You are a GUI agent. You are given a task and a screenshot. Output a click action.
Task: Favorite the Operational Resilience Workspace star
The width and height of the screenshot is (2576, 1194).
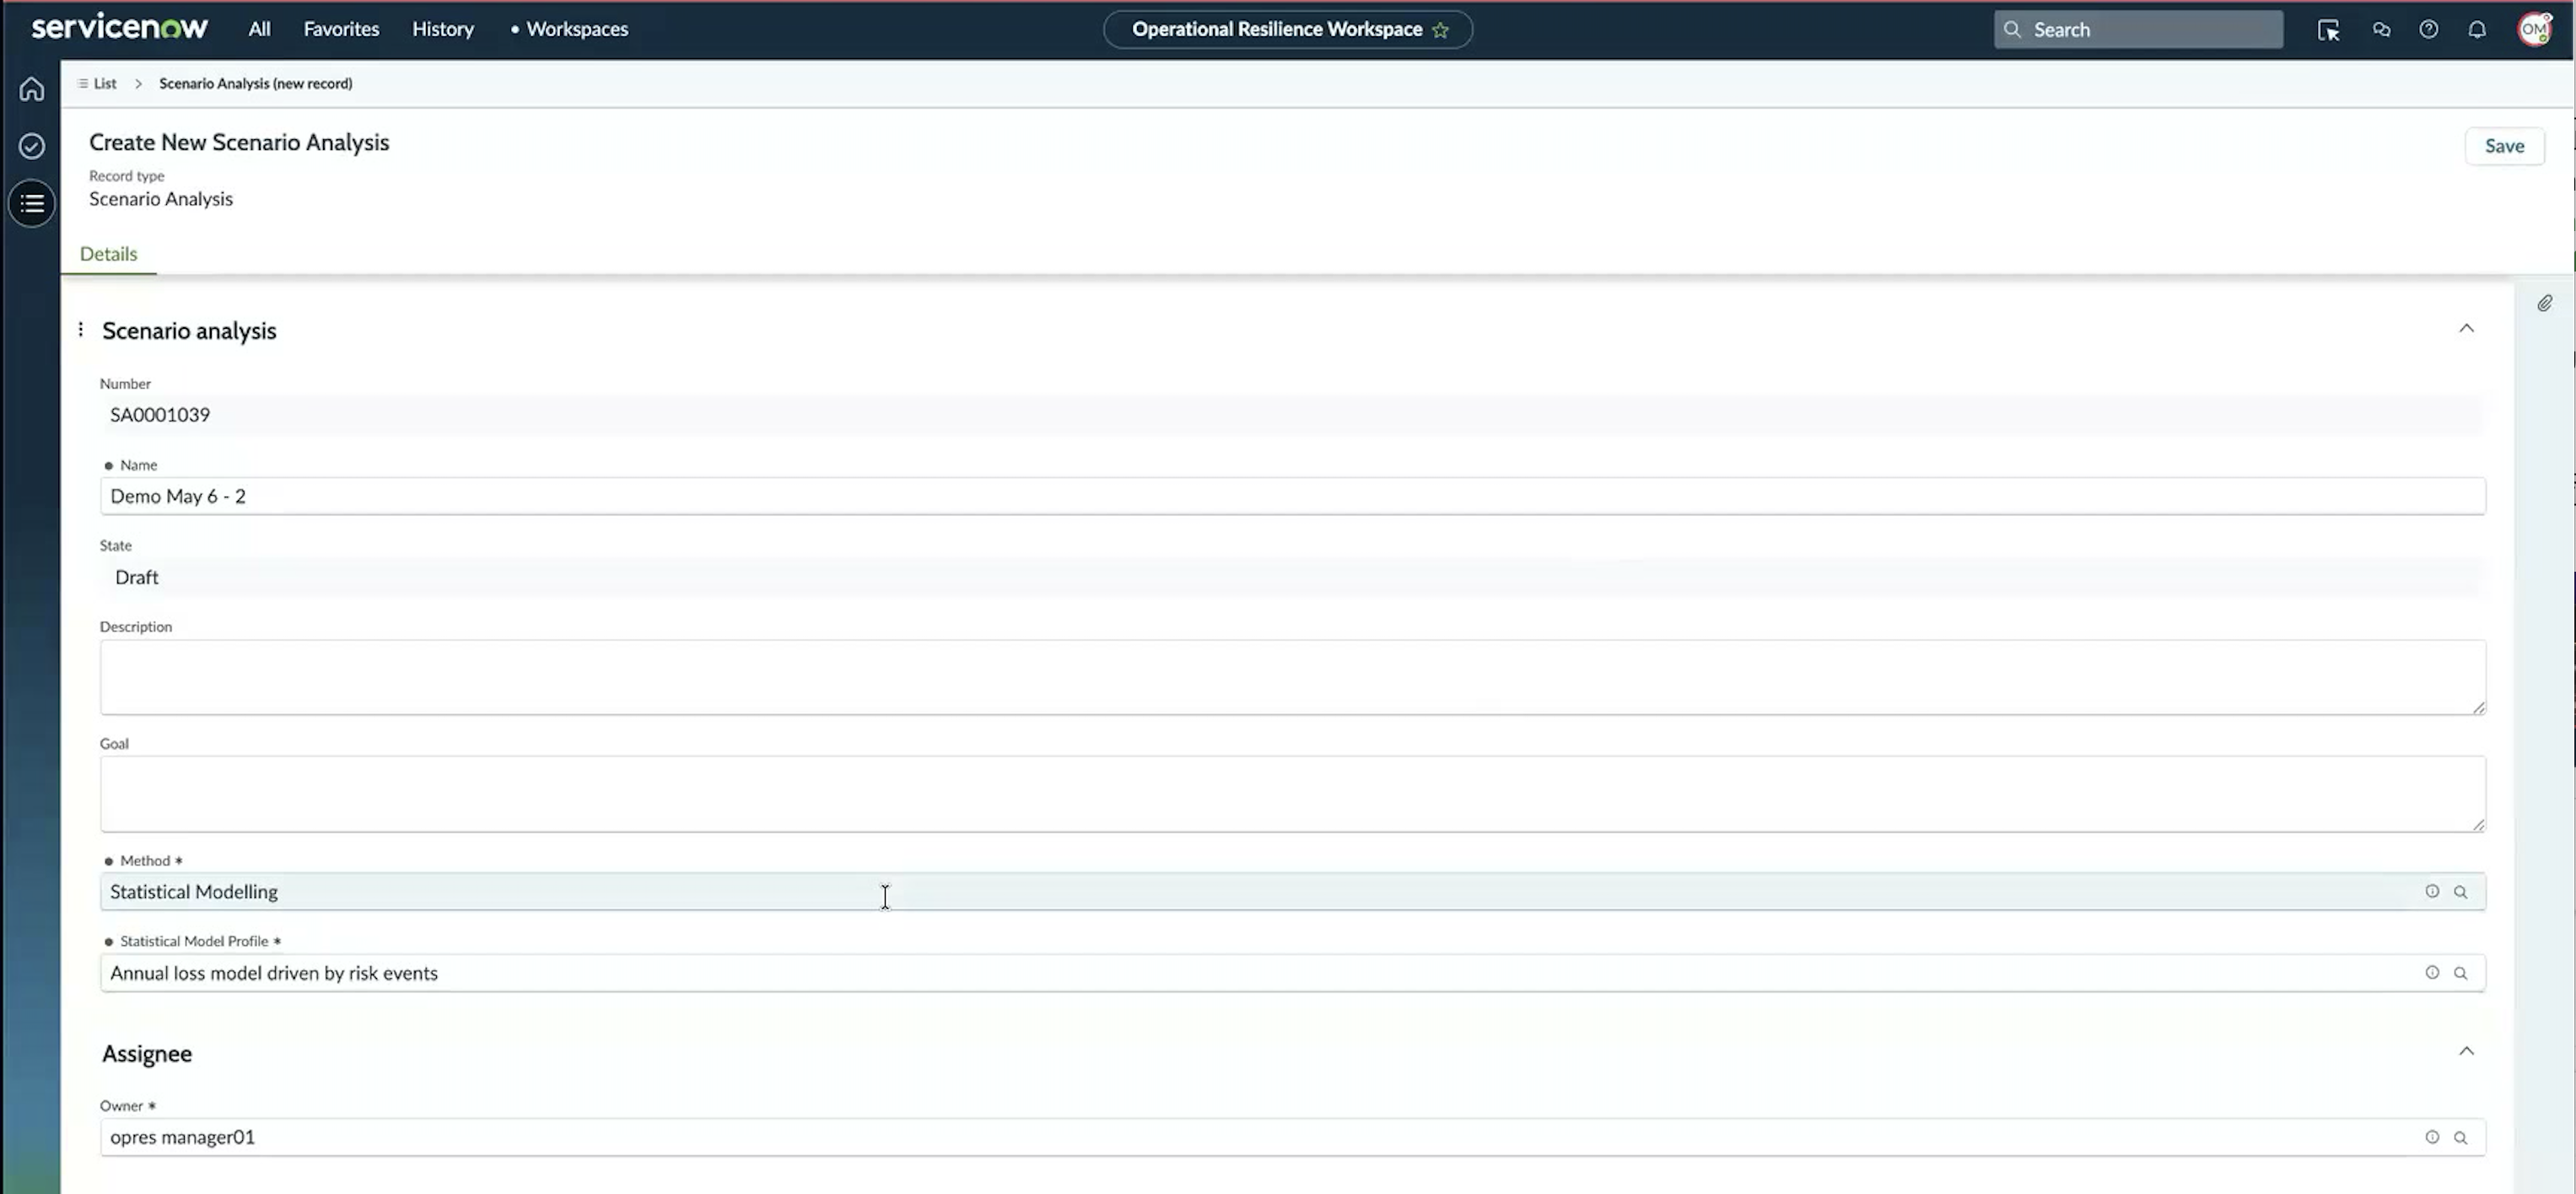pyautogui.click(x=1440, y=30)
